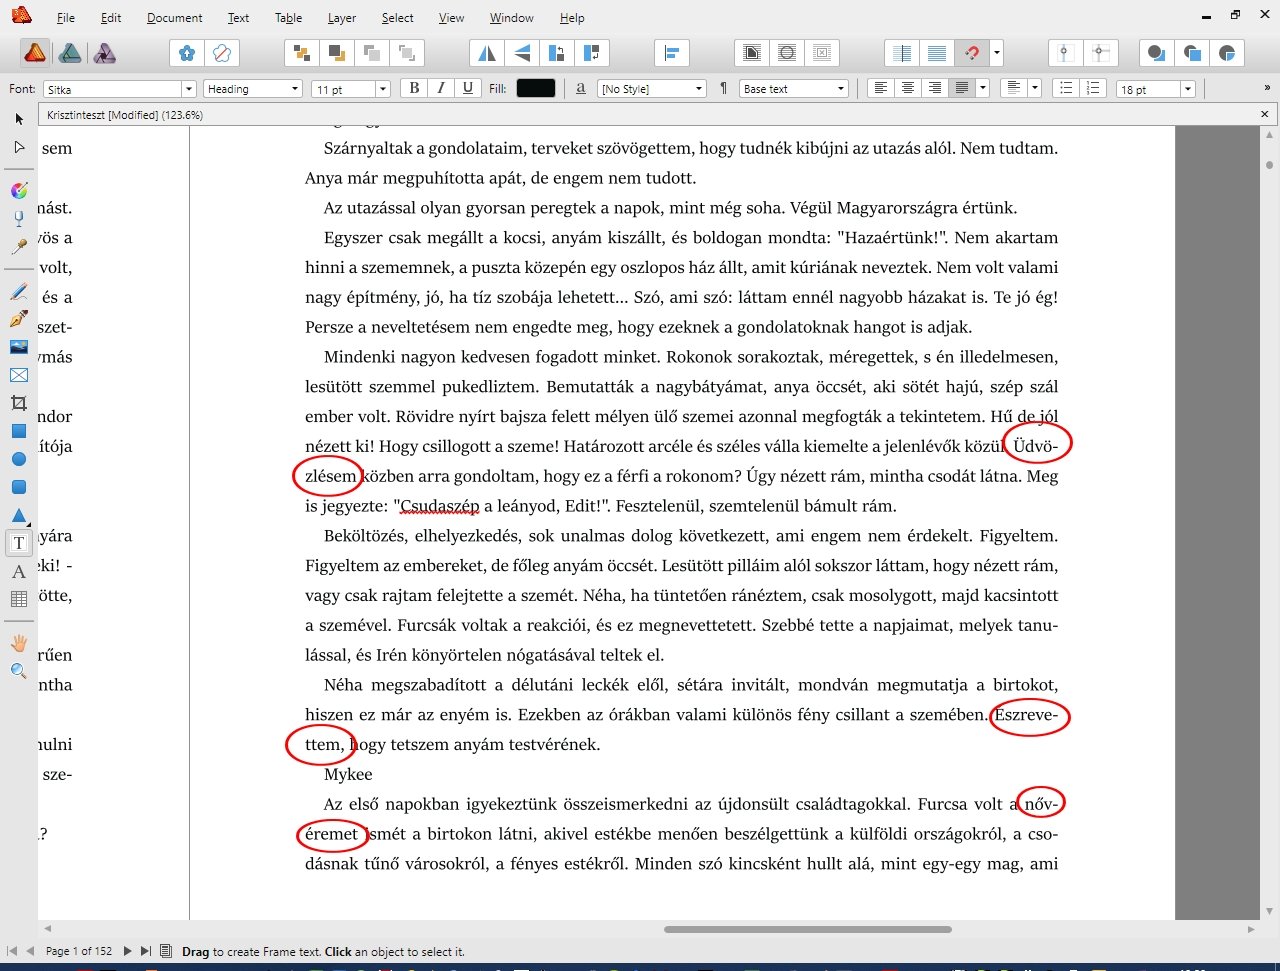Choose the Table tool in the left toolbar
Screen dimensions: 1280x971
[x=18, y=599]
